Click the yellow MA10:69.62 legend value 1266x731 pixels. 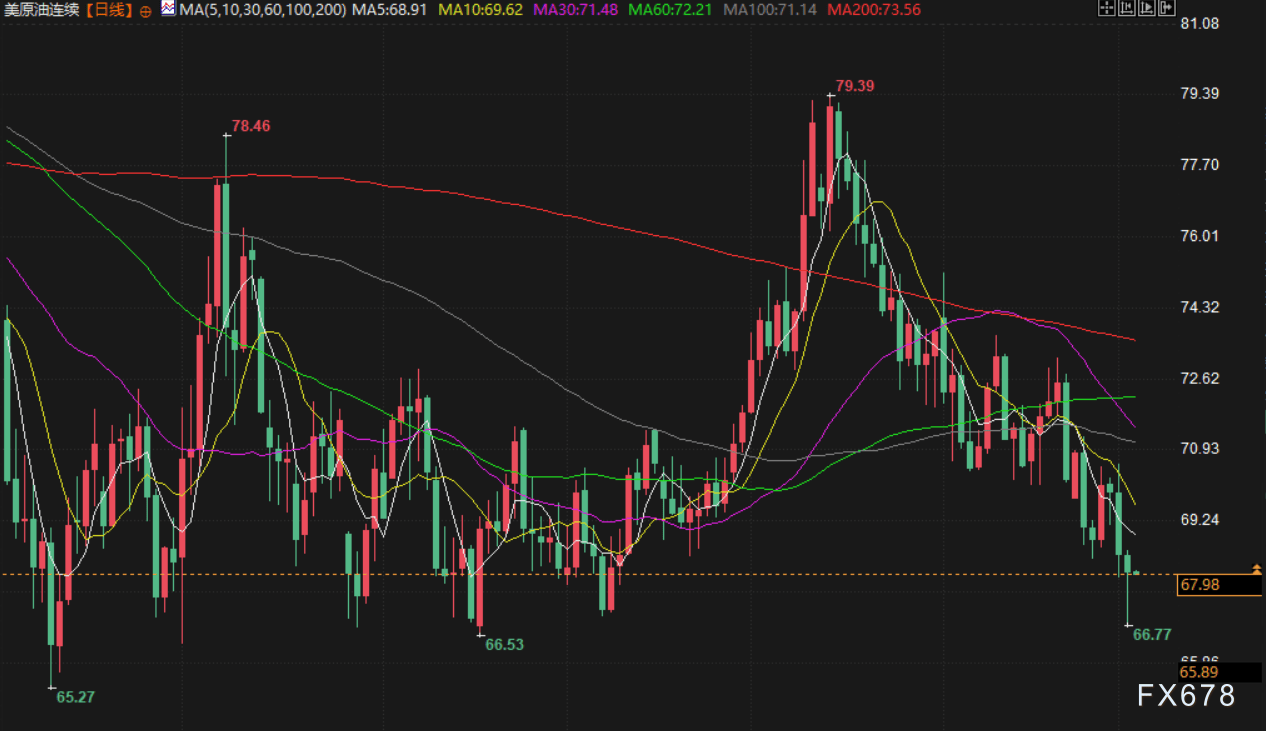[x=481, y=10]
